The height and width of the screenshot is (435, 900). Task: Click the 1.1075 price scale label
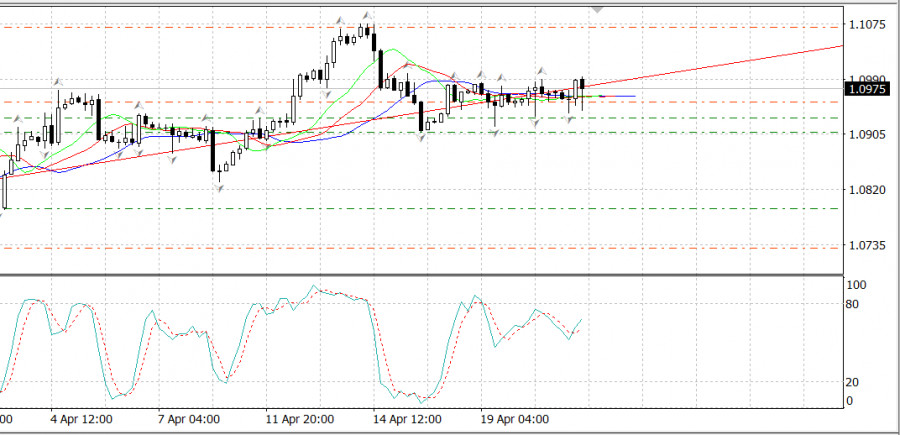tap(866, 24)
